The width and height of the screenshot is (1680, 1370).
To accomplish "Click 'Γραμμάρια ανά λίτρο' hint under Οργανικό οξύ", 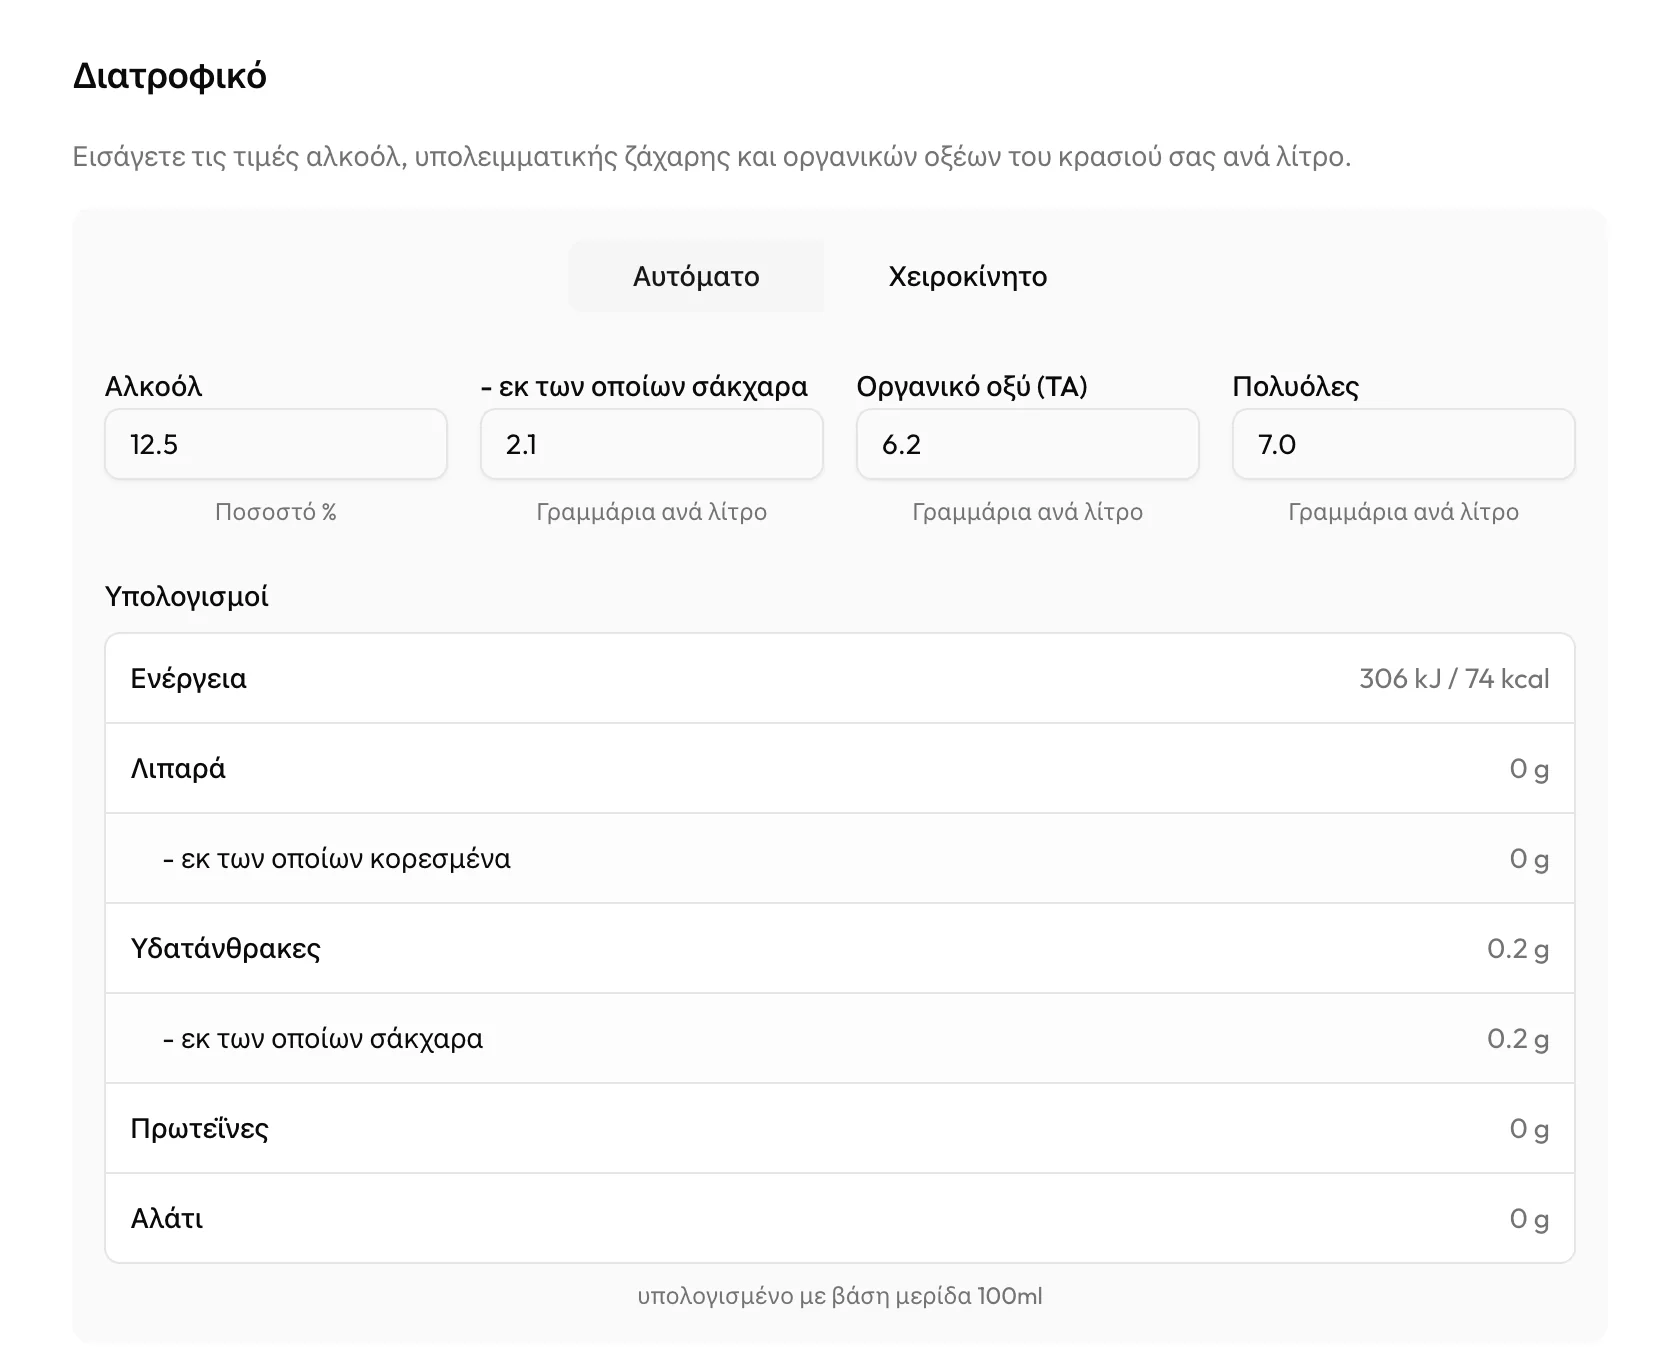I will [1028, 512].
